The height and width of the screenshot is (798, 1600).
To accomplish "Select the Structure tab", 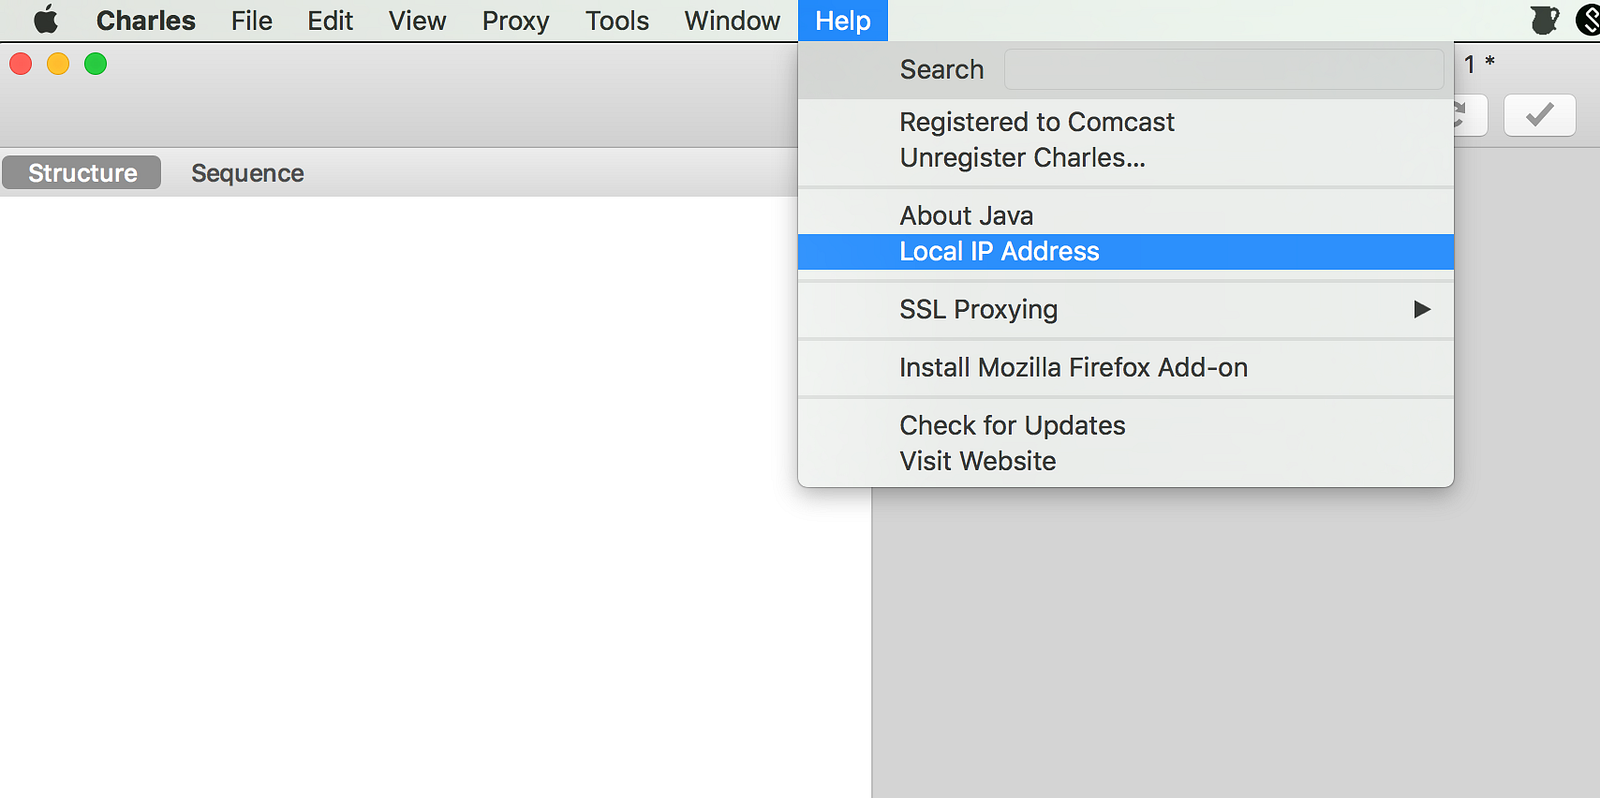I will [82, 173].
